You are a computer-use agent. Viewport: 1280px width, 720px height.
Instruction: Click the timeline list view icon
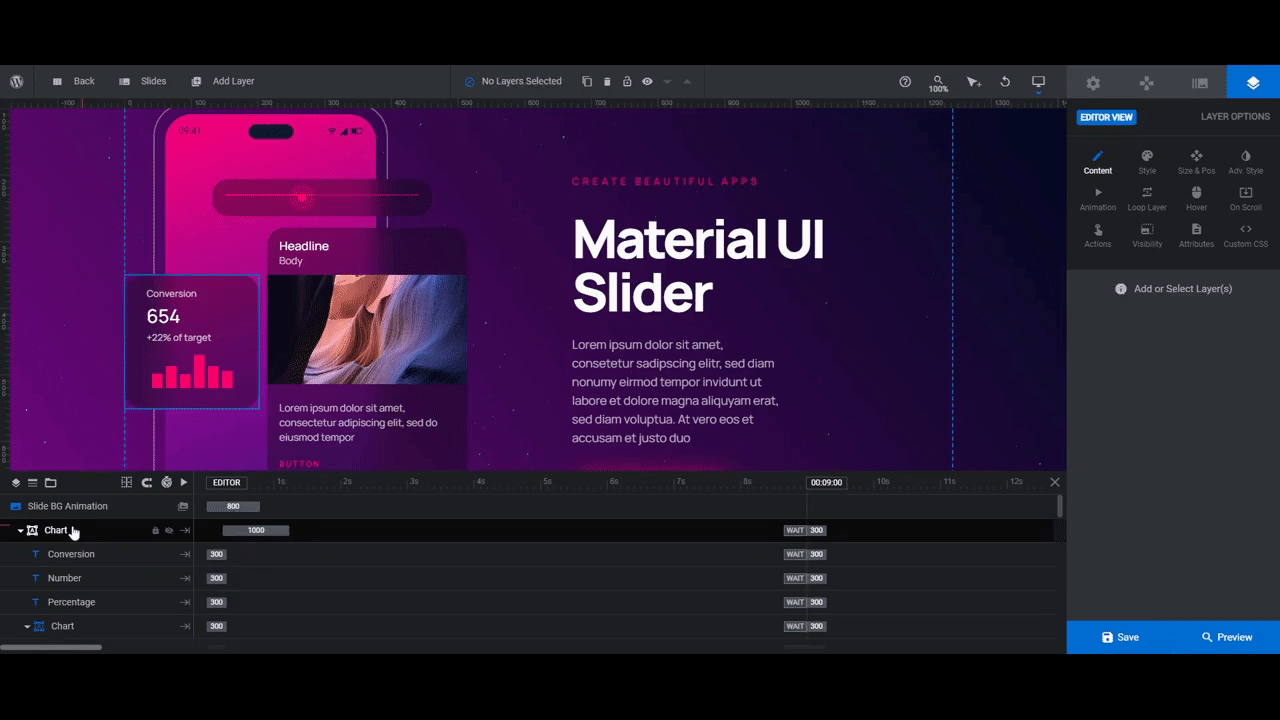coord(32,482)
